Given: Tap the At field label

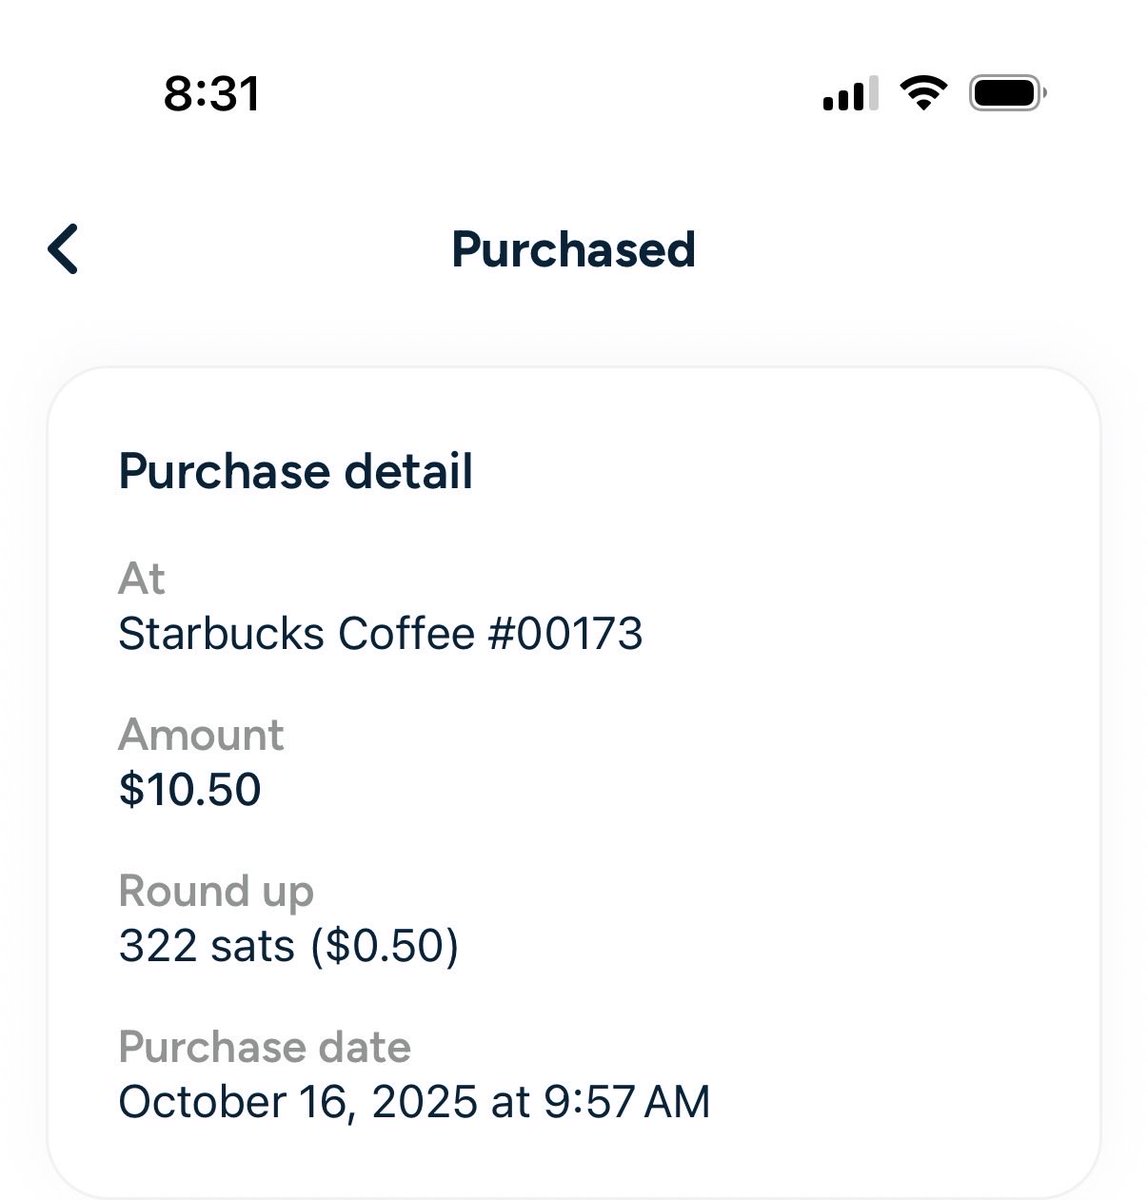Looking at the screenshot, I should [141, 578].
